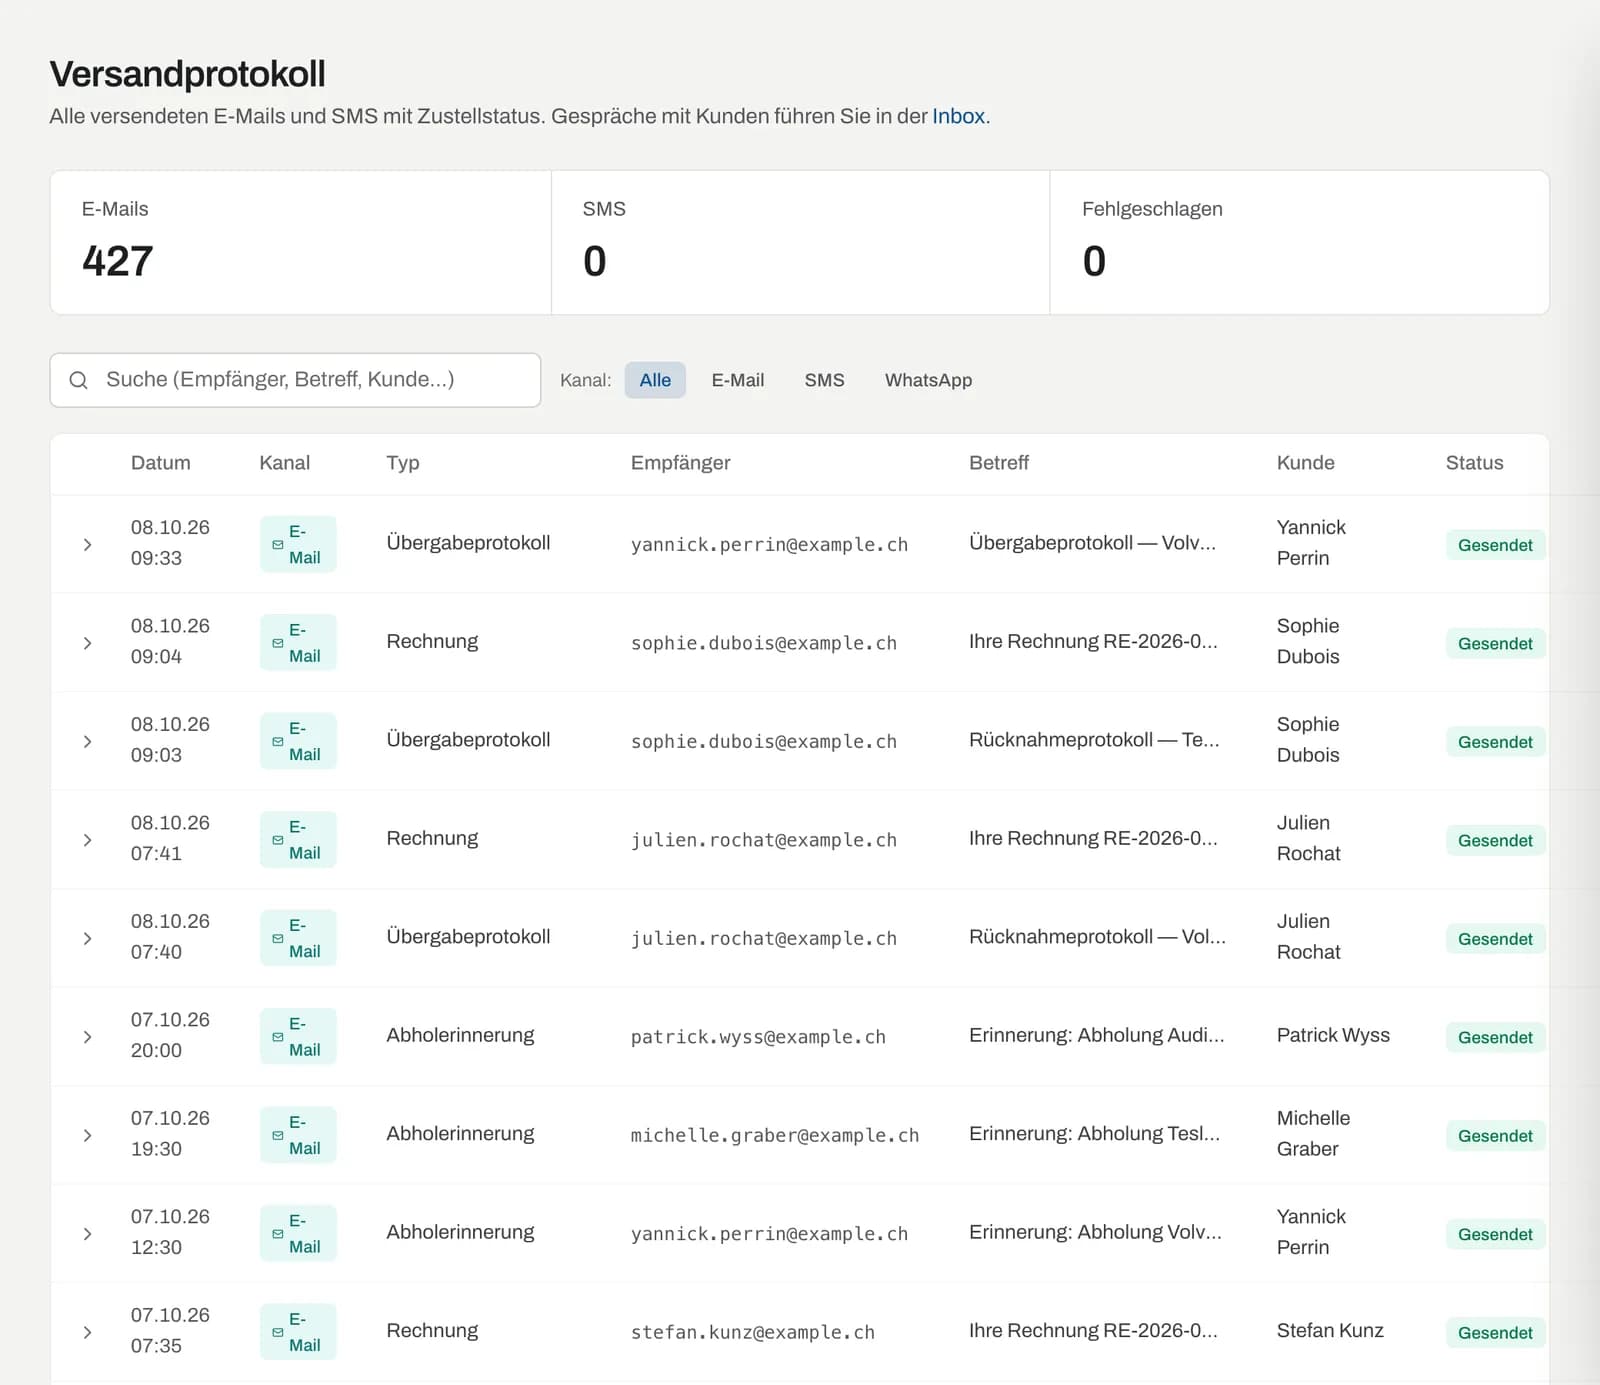Viewport: 1600px width, 1385px height.
Task: Open the Inbox link
Action: [958, 116]
